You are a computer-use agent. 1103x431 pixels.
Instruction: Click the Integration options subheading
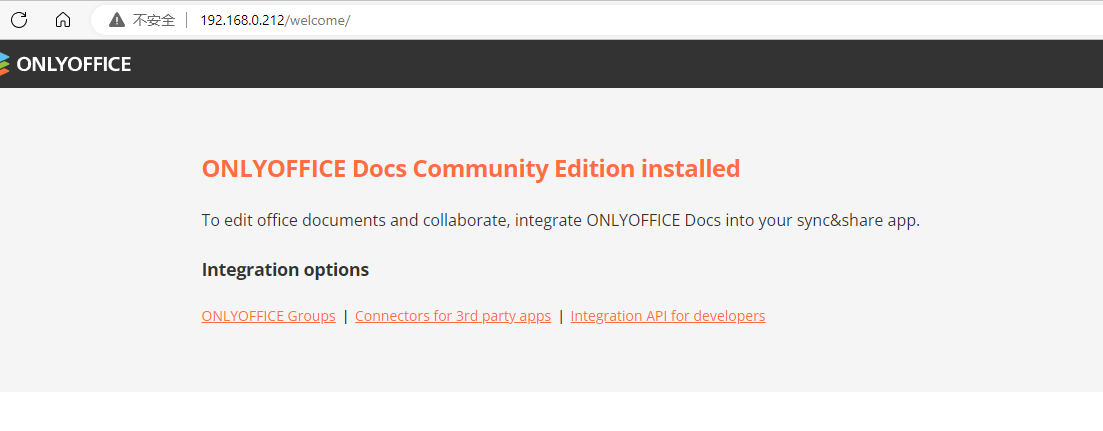pos(285,270)
